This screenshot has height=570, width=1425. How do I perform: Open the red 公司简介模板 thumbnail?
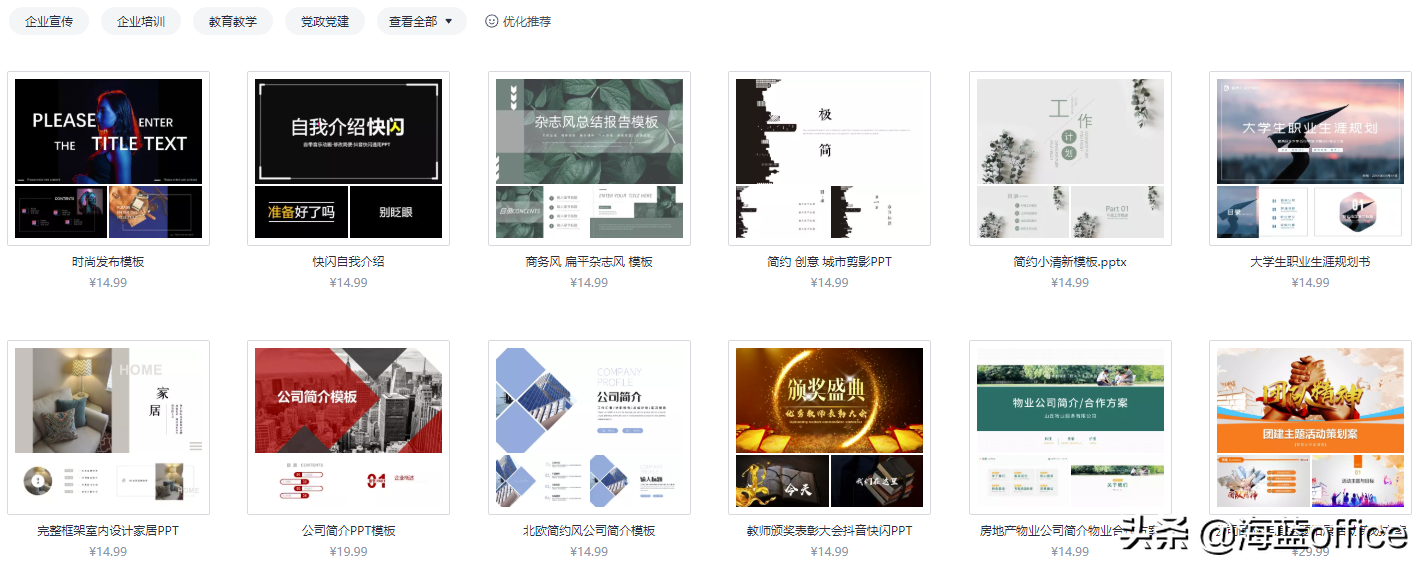[x=348, y=427]
